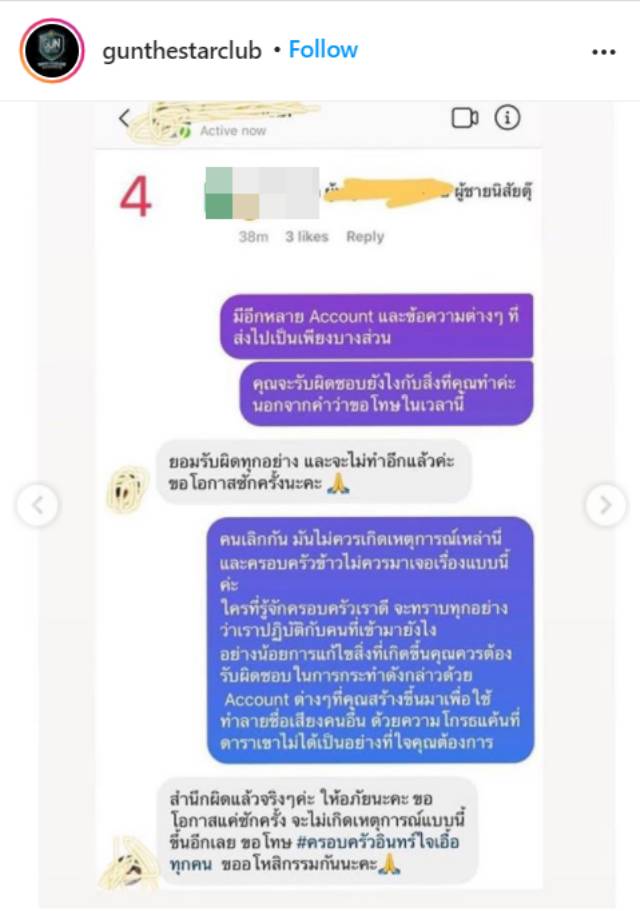Click the blurred commenter avatar
640x911 pixels.
click(262, 193)
